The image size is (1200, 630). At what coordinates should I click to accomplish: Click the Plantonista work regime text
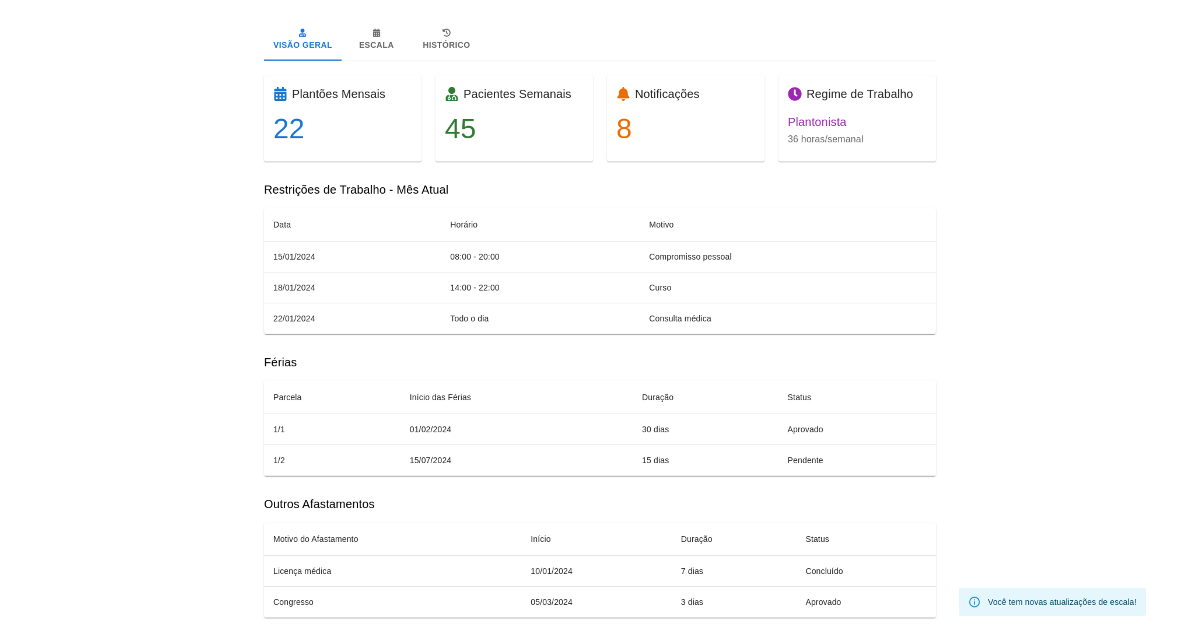(817, 122)
